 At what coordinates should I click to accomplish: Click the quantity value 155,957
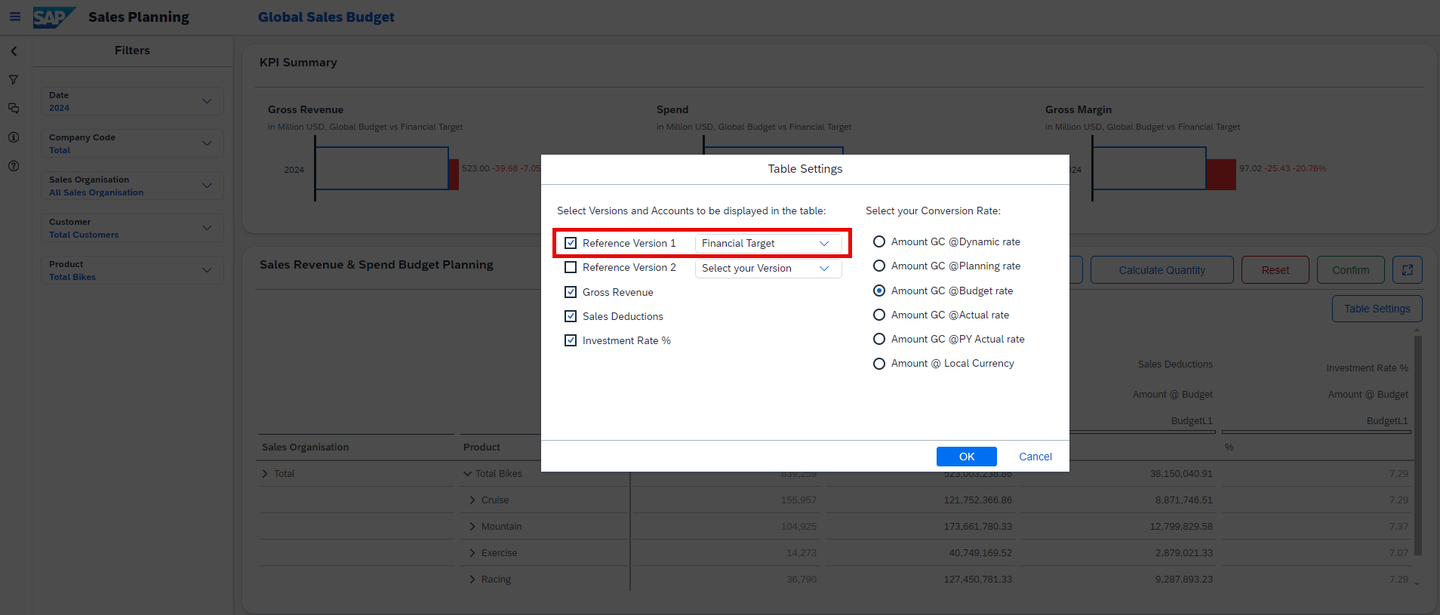pos(798,500)
